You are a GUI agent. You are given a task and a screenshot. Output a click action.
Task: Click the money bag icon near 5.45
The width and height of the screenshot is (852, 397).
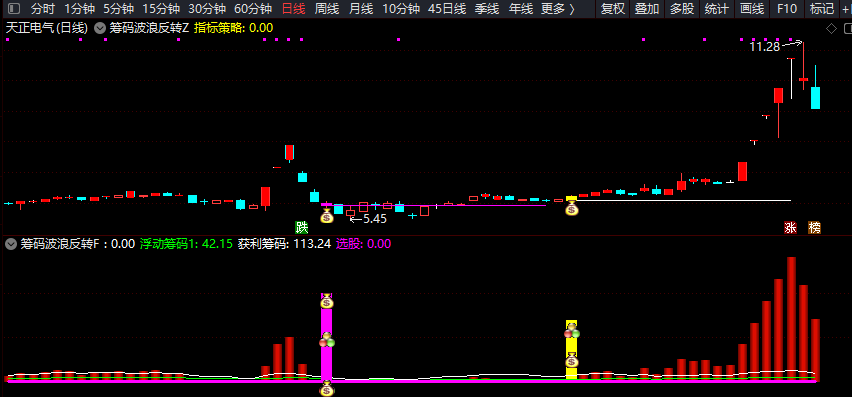(x=327, y=216)
